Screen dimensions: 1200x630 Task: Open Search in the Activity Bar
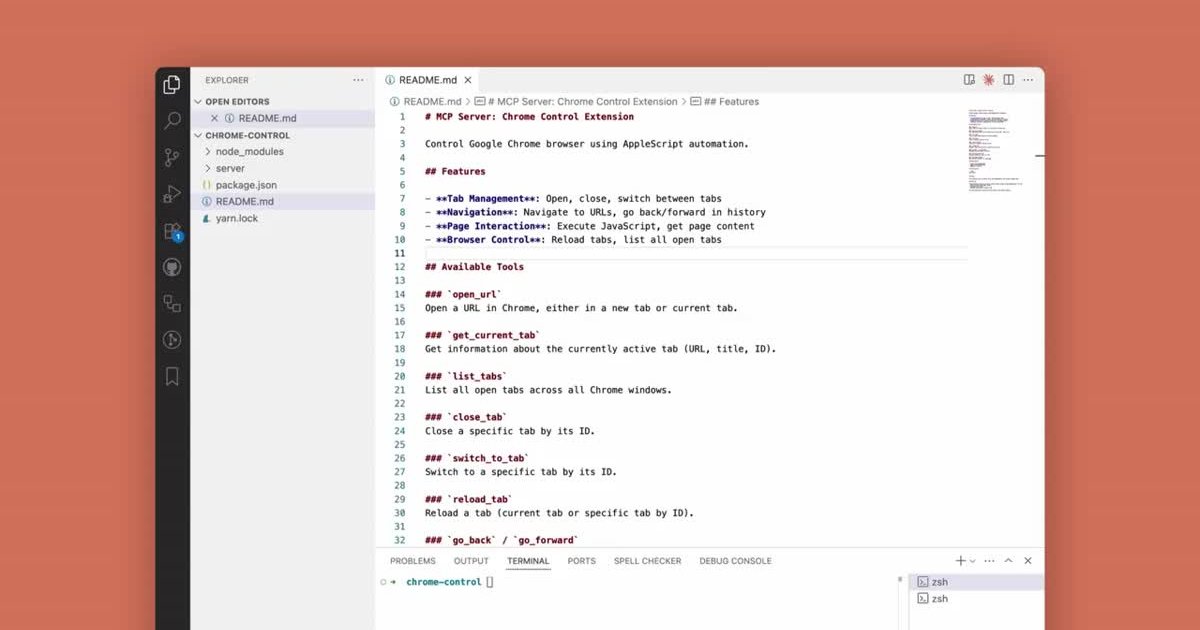pos(171,121)
